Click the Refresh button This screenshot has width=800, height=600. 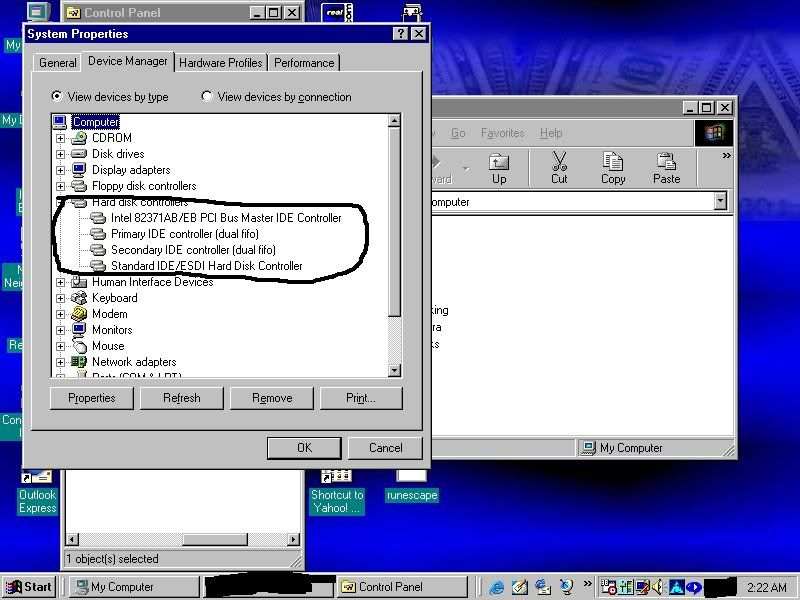(182, 398)
